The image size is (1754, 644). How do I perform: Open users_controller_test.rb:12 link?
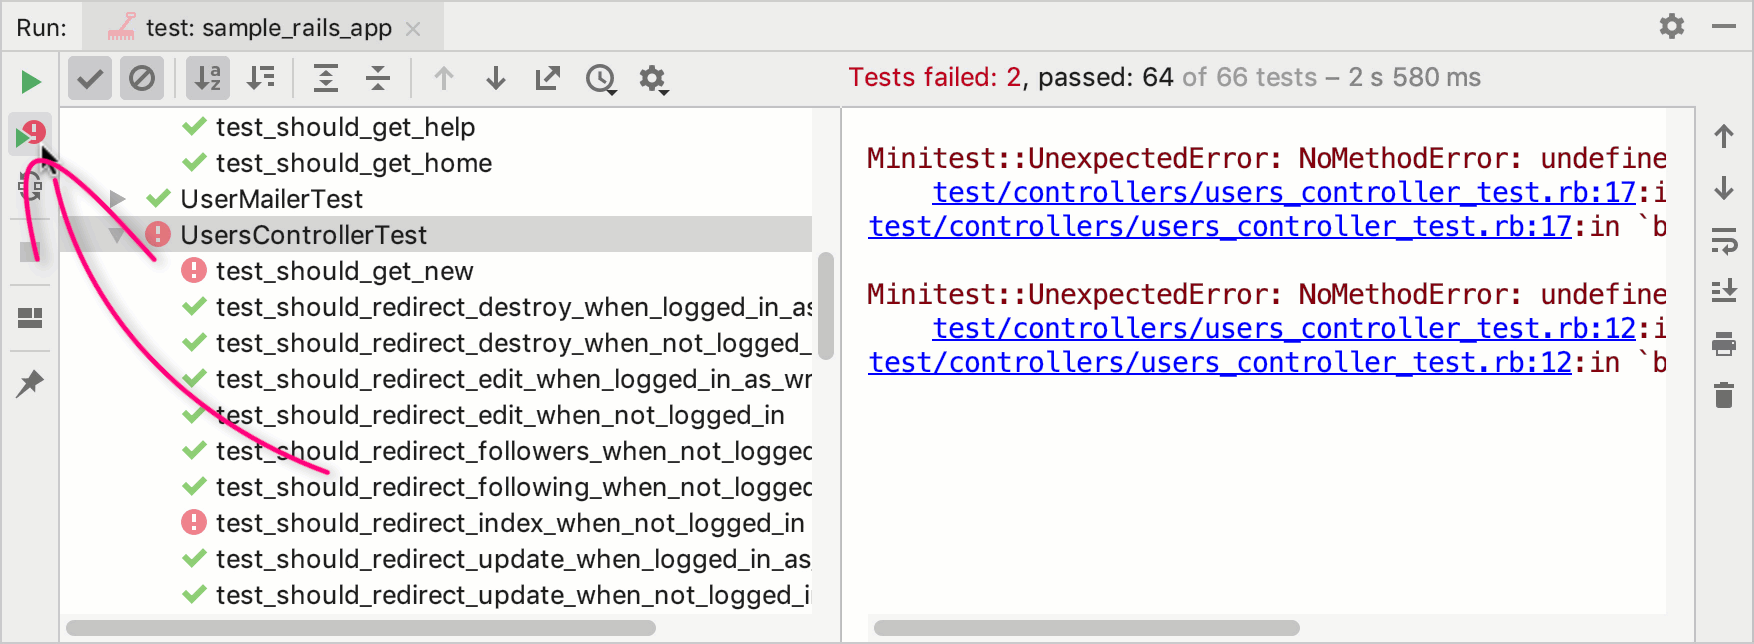(1284, 328)
